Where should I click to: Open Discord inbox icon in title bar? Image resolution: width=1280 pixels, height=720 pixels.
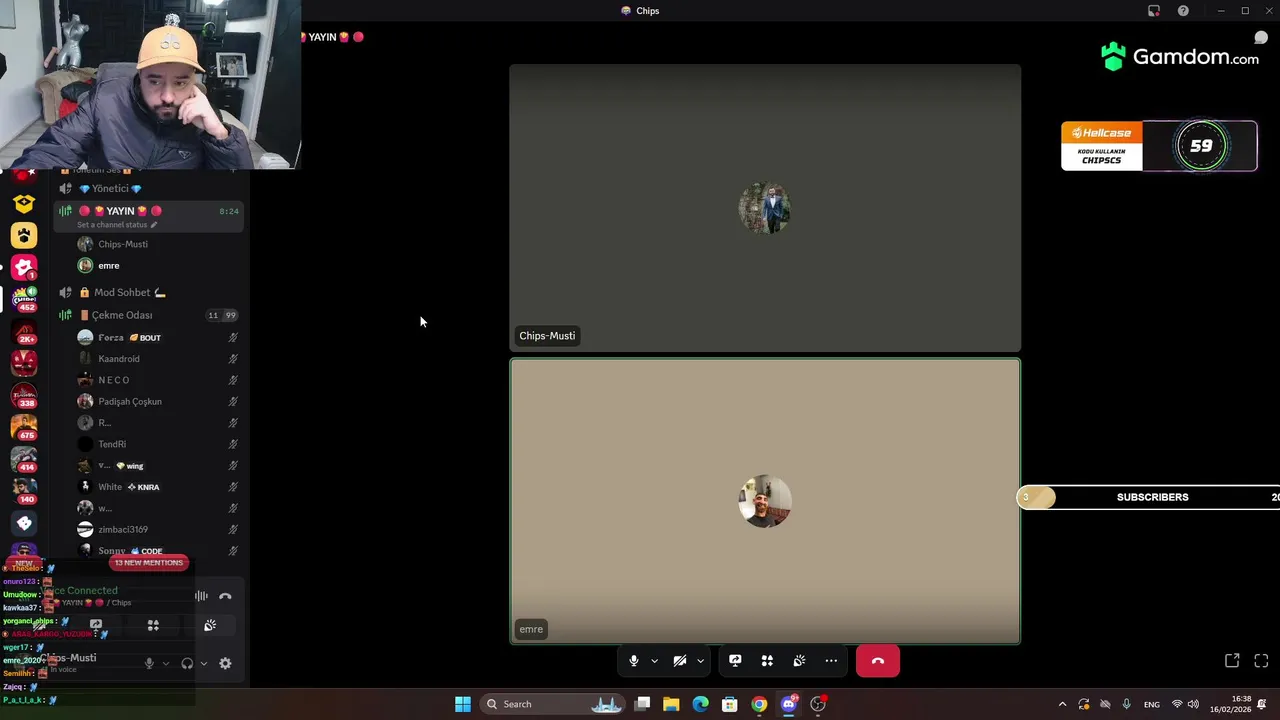pyautogui.click(x=1154, y=11)
